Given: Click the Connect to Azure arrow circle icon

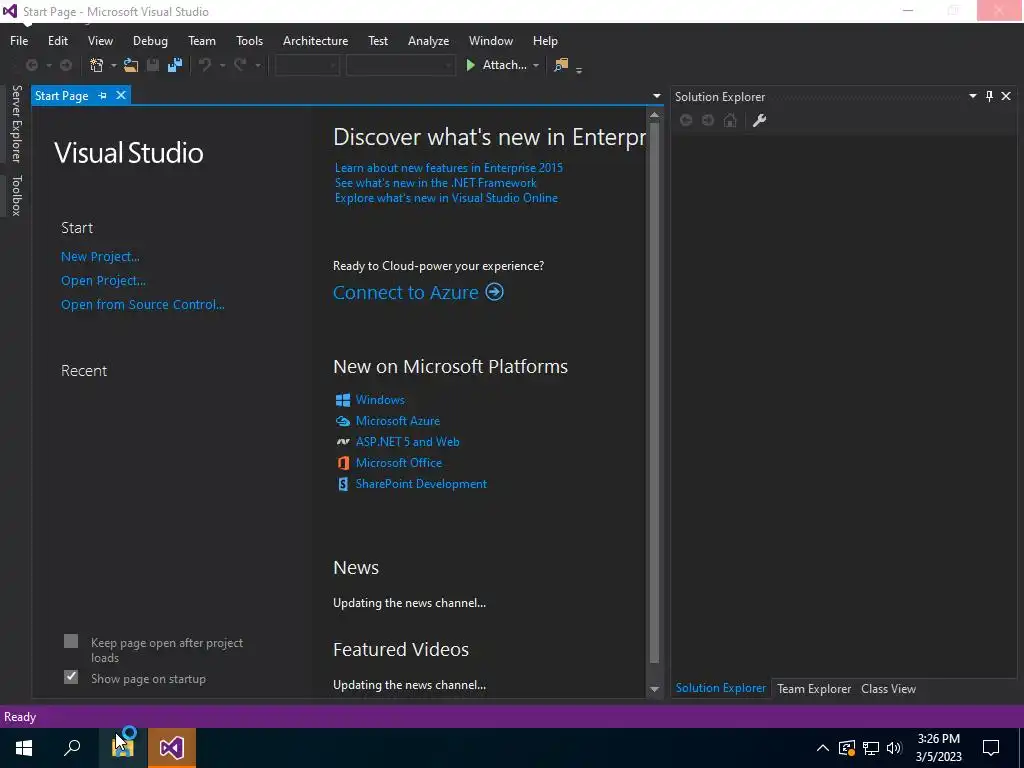Looking at the screenshot, I should click(494, 292).
